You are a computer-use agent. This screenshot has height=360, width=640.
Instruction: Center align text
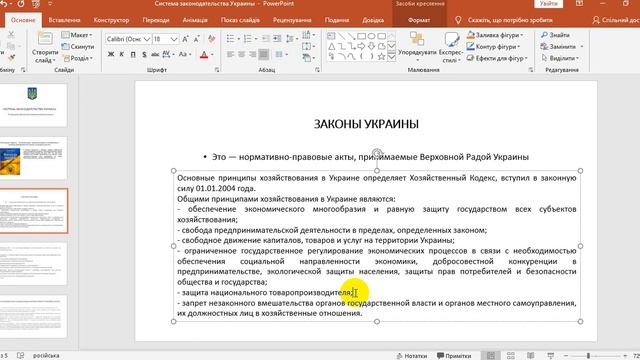point(242,54)
